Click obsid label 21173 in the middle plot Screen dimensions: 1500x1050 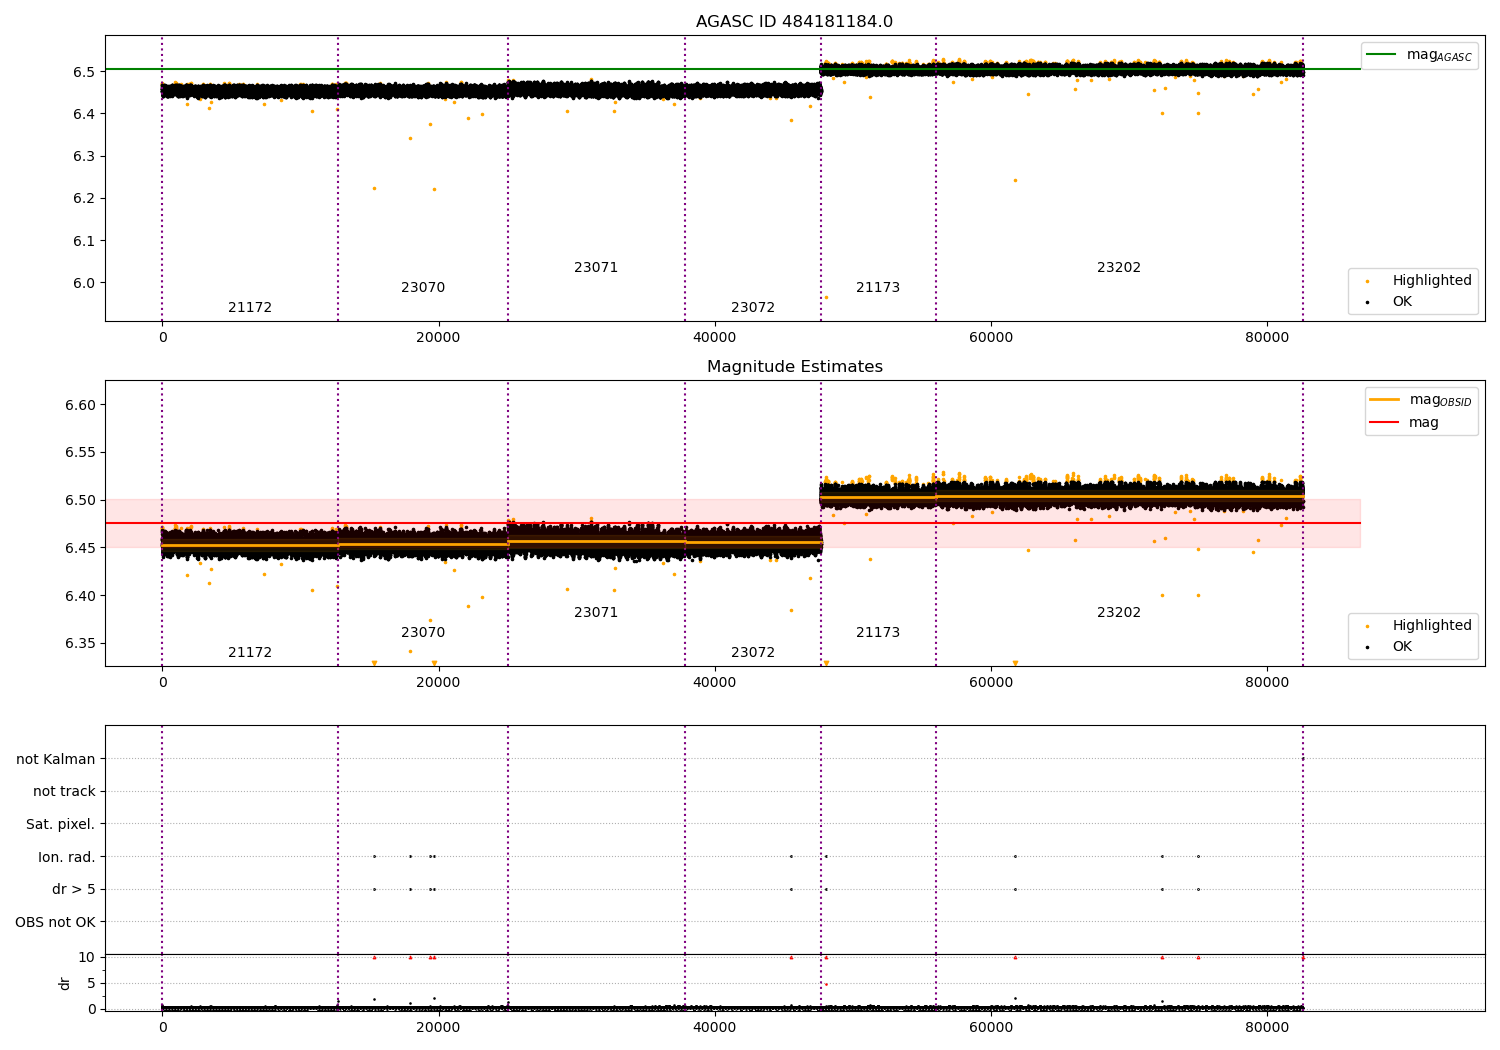(x=878, y=633)
